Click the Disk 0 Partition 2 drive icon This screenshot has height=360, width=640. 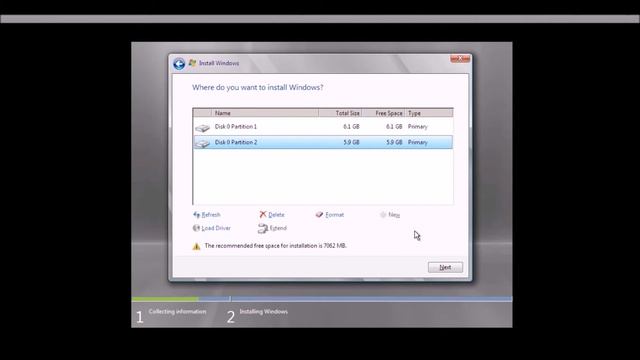coord(202,143)
